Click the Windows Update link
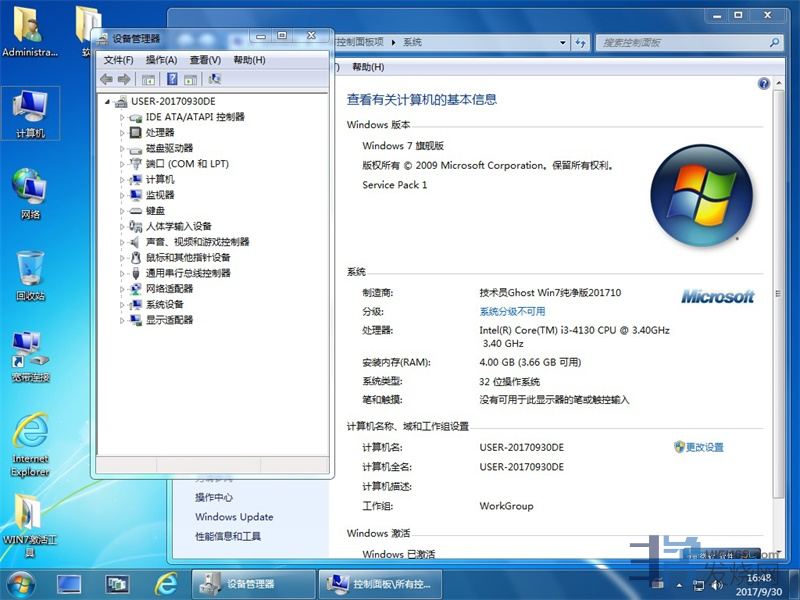800x600 pixels. 234,517
